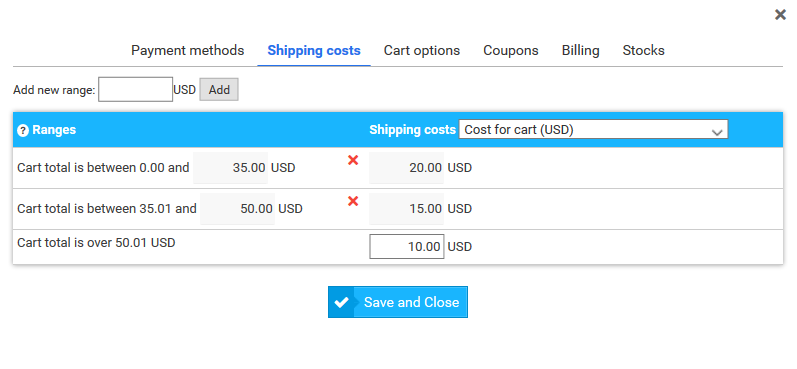Screen dimensions: 797x369
Task: Open the Cart options tab
Action: 422,50
